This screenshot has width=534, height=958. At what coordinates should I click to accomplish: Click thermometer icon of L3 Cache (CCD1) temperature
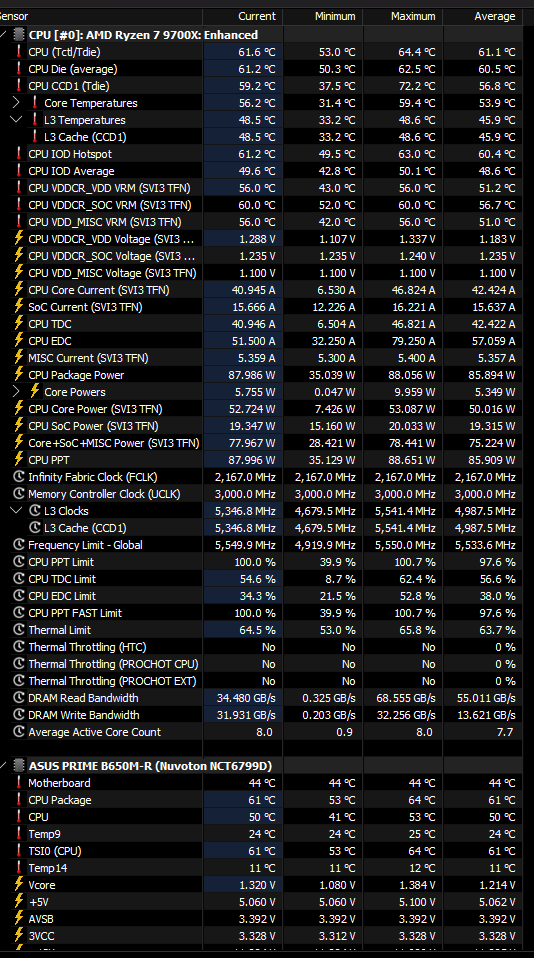click(x=35, y=137)
